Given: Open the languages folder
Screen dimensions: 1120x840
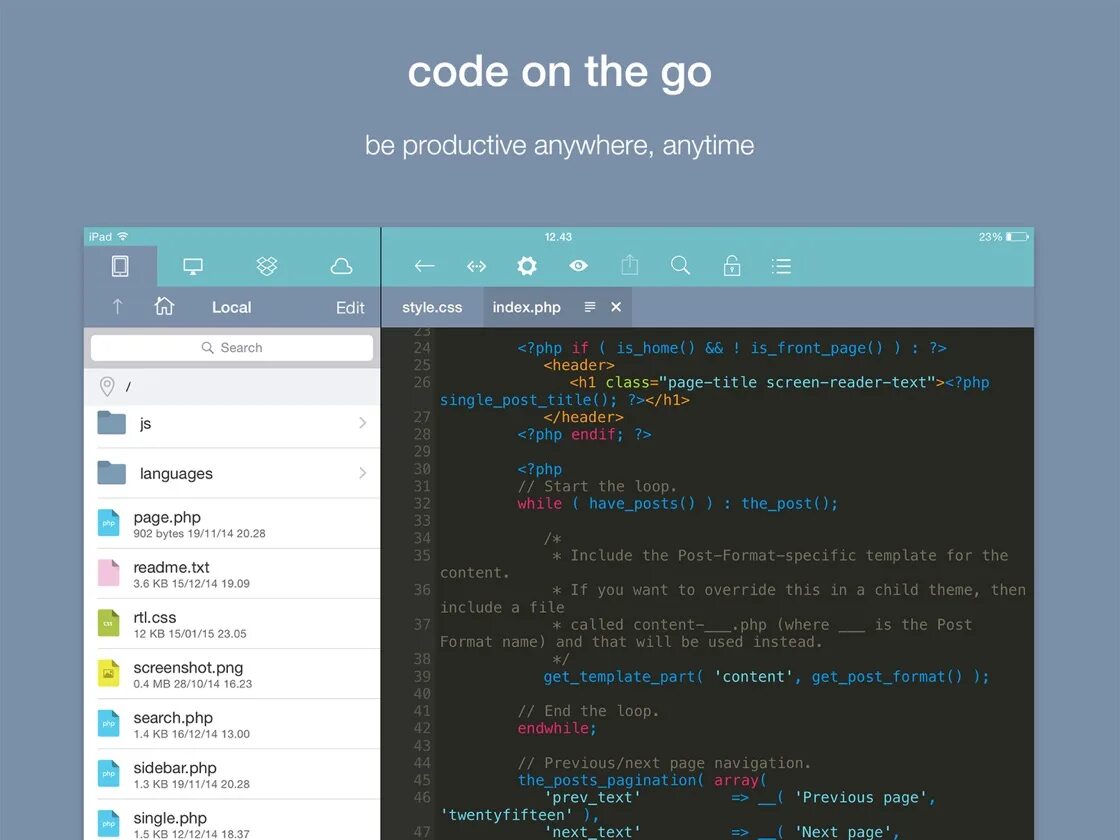Looking at the screenshot, I should click(x=232, y=474).
